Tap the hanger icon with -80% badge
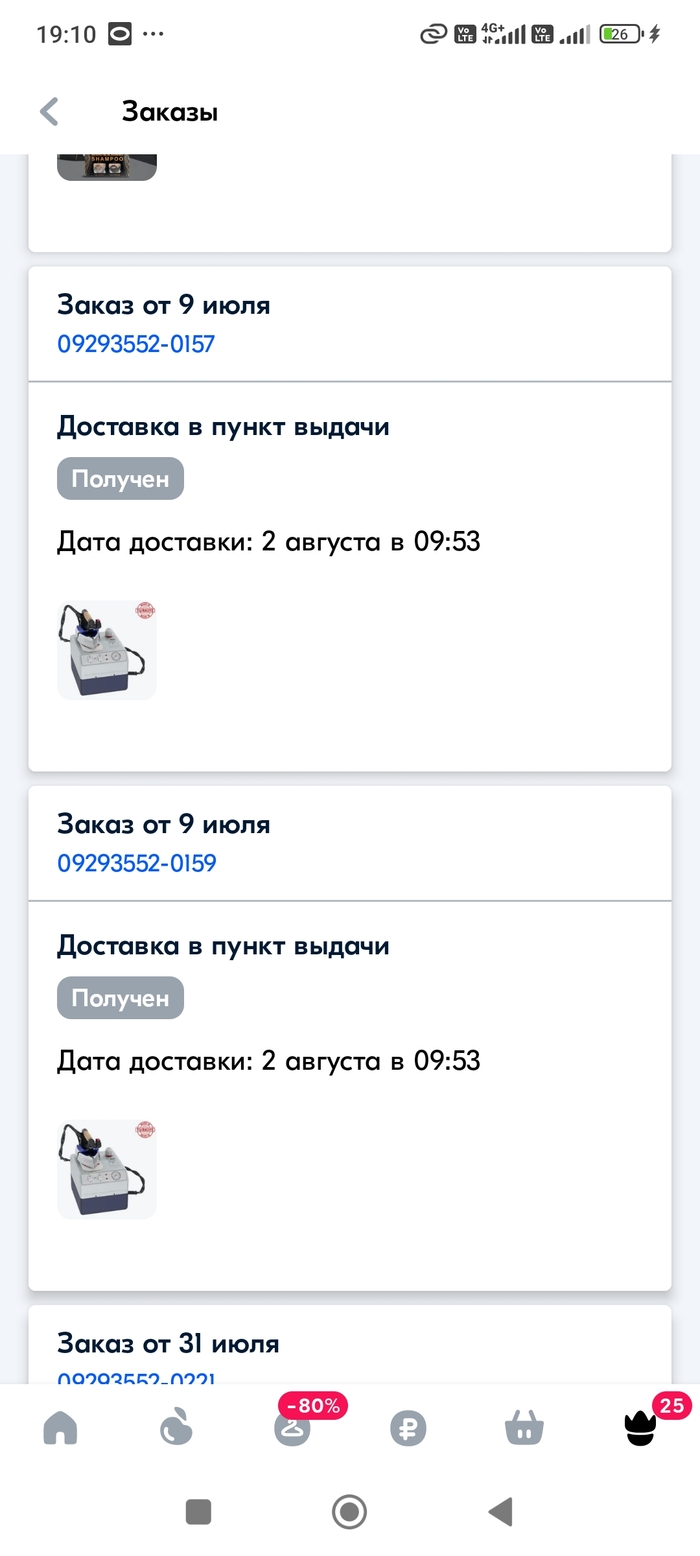The height and width of the screenshot is (1556, 700). 292,1428
